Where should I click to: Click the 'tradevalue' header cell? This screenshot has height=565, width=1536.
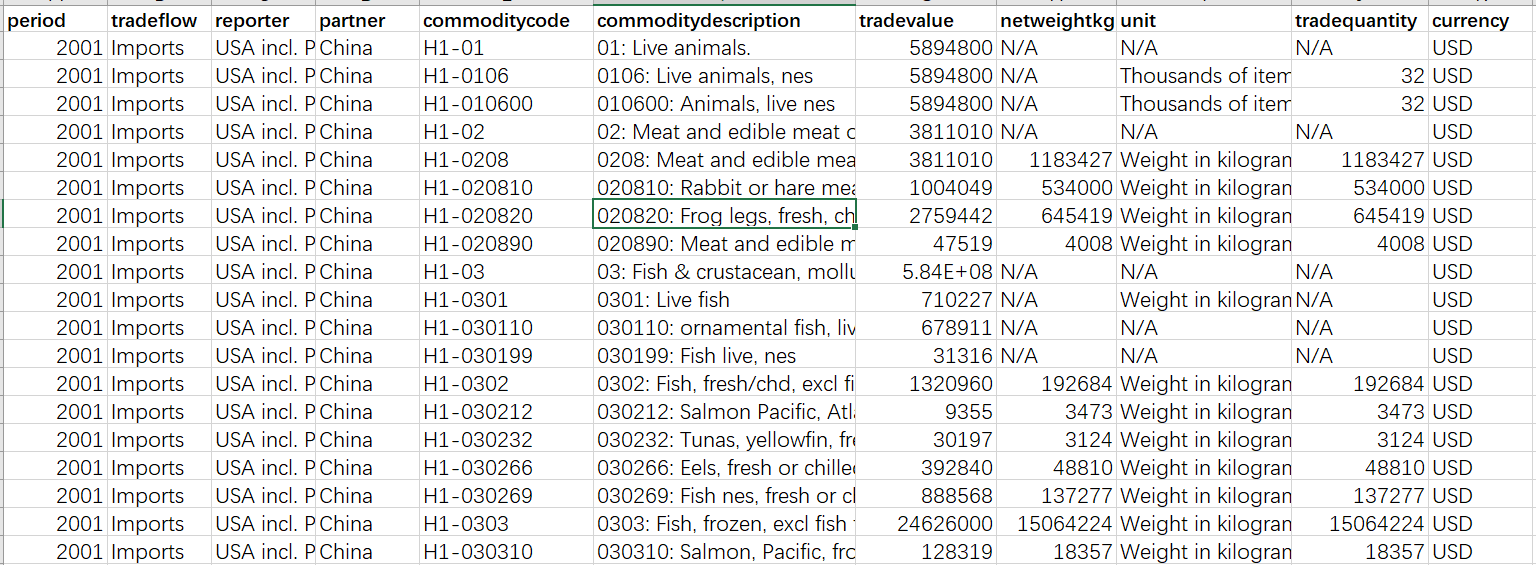tap(925, 21)
